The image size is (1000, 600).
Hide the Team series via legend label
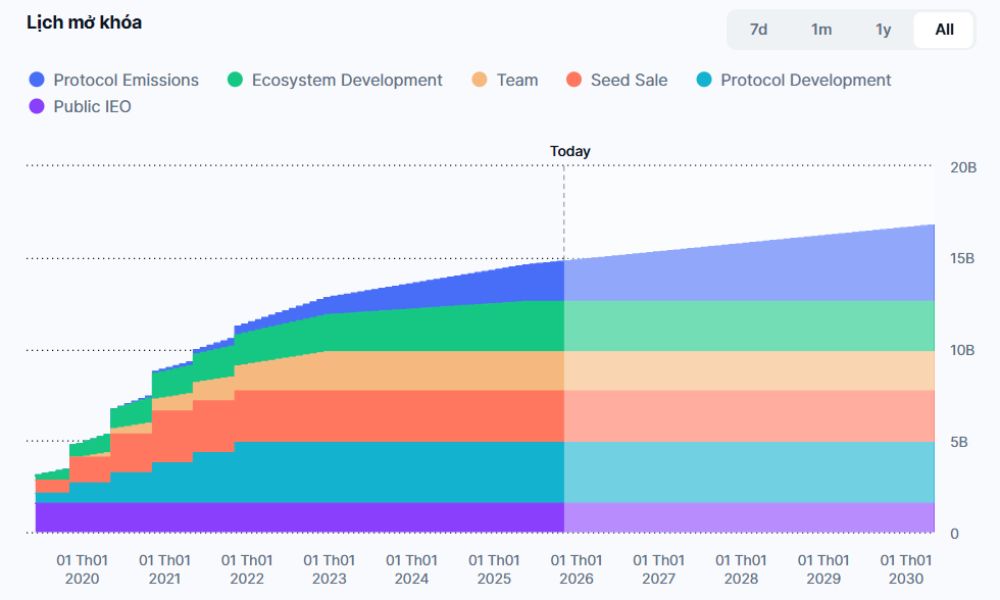[517, 80]
